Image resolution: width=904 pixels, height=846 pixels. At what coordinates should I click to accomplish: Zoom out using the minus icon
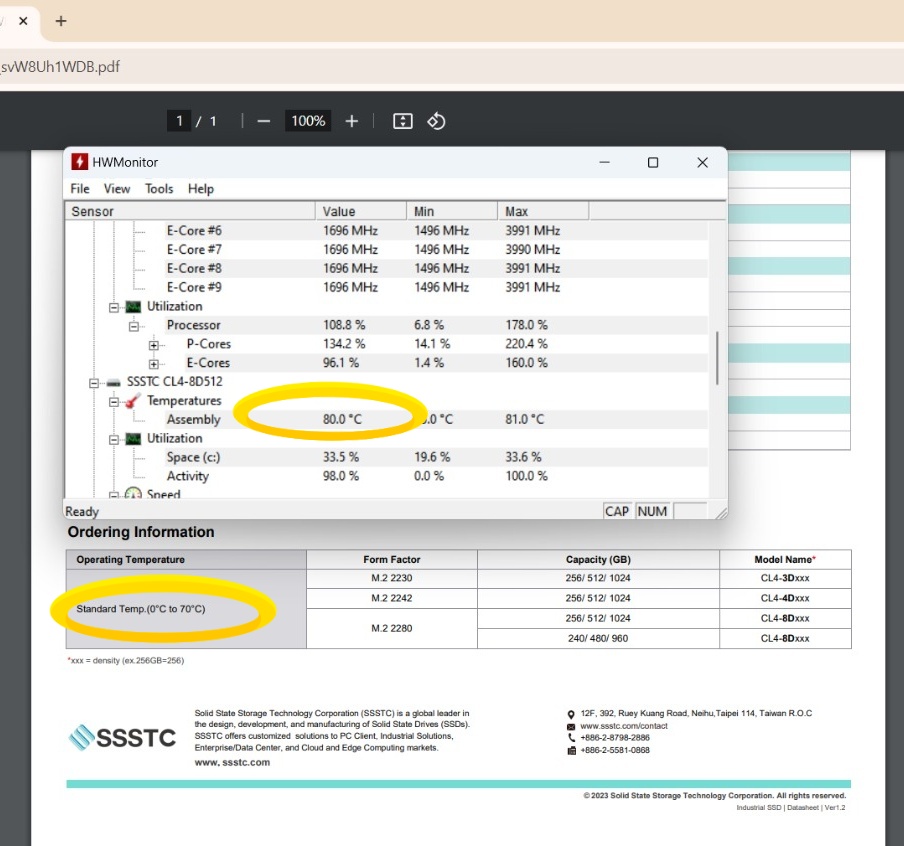pyautogui.click(x=264, y=120)
